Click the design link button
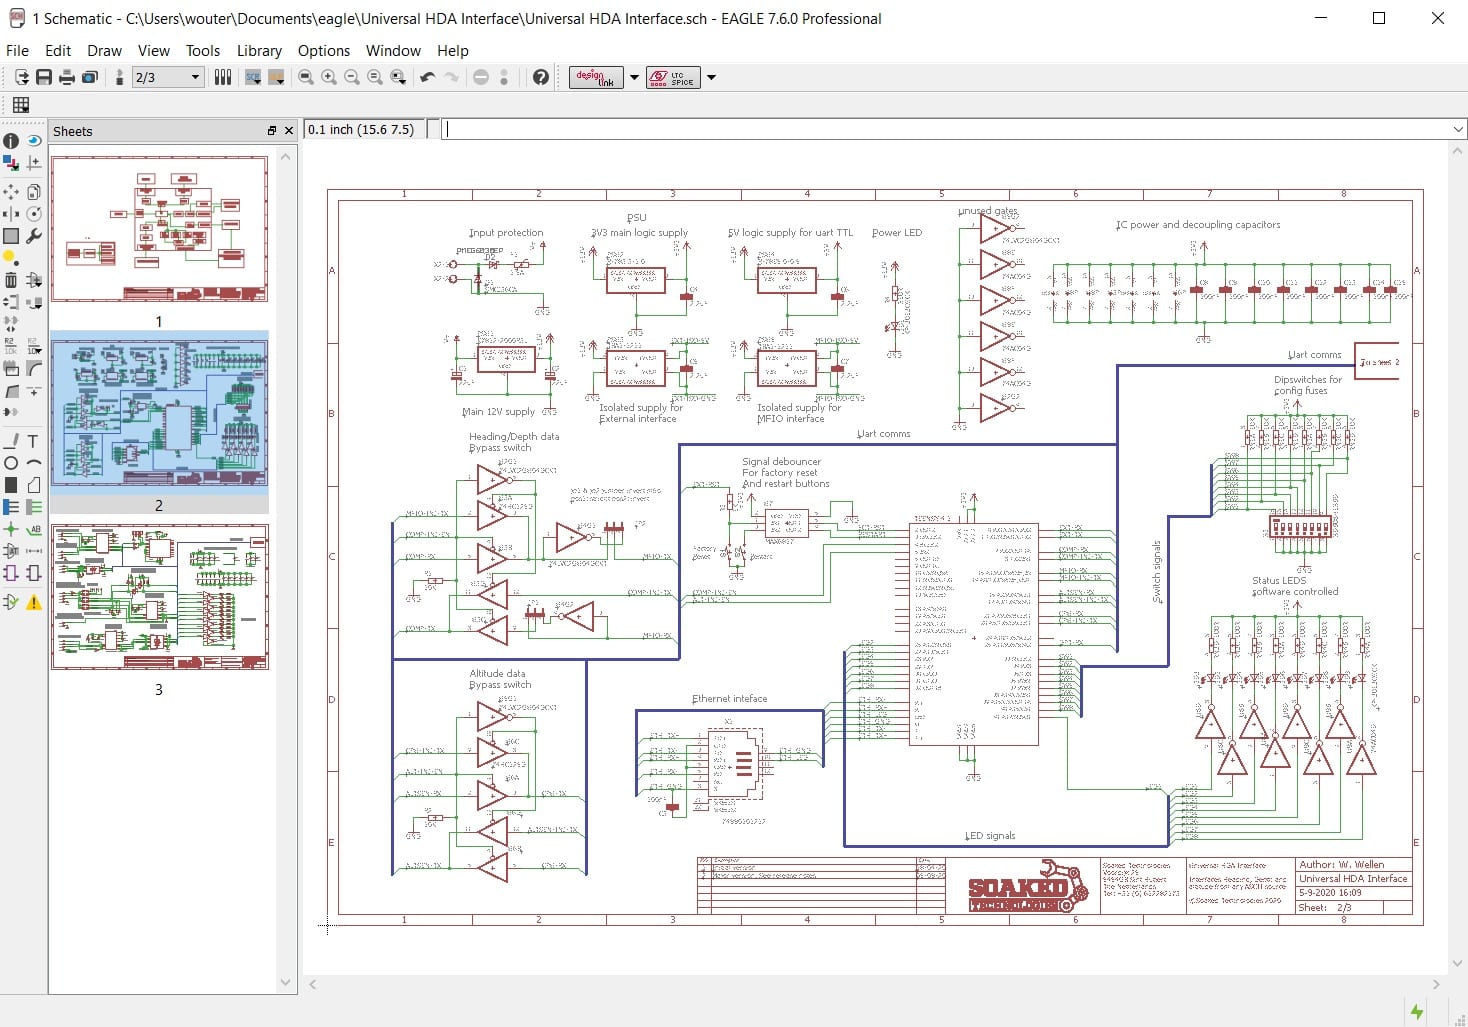Viewport: 1468px width, 1027px height. (596, 77)
